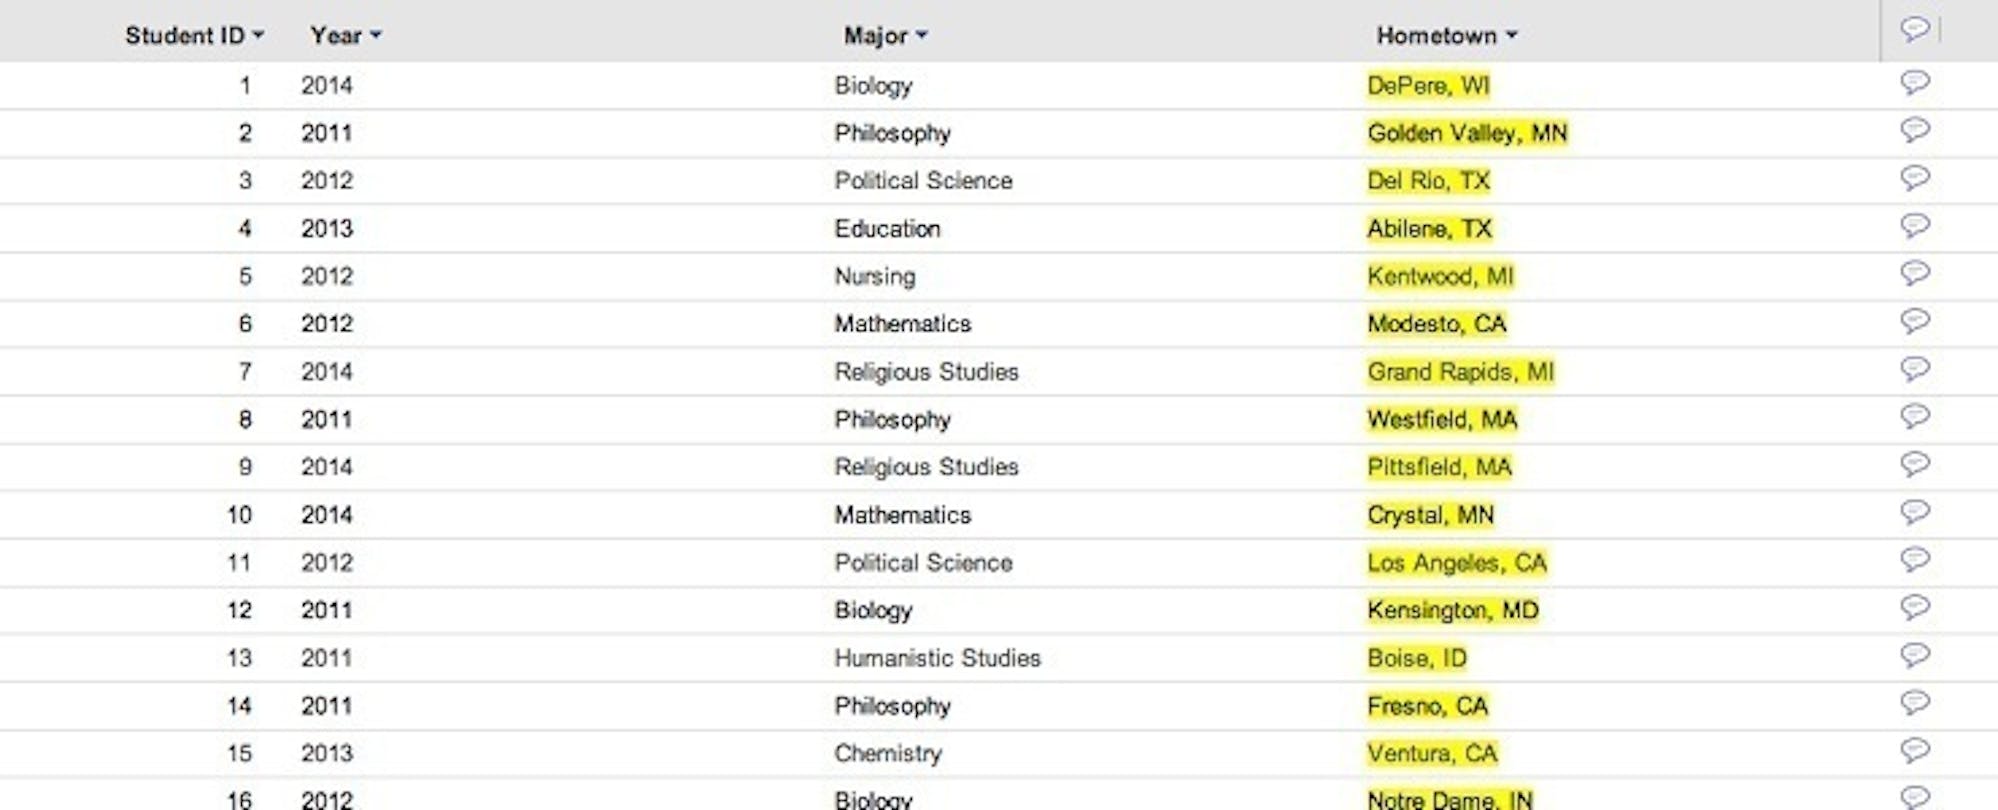This screenshot has width=1998, height=810.
Task: Click the header comment column icon
Action: point(1914,29)
